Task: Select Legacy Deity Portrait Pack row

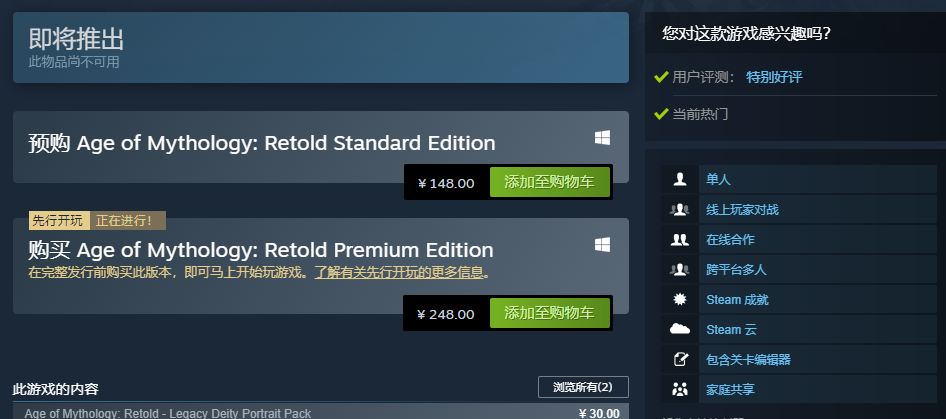Action: [321, 413]
